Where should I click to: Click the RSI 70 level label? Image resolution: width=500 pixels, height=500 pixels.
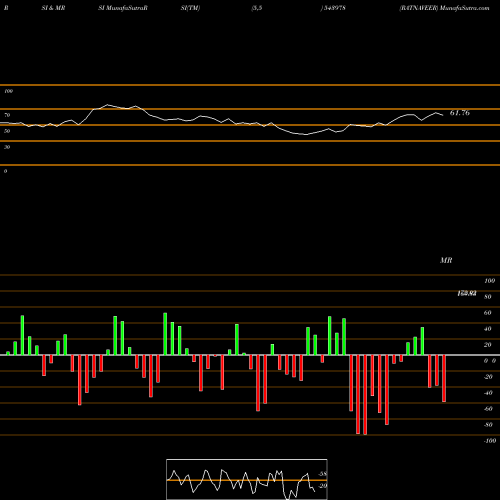(x=7, y=115)
